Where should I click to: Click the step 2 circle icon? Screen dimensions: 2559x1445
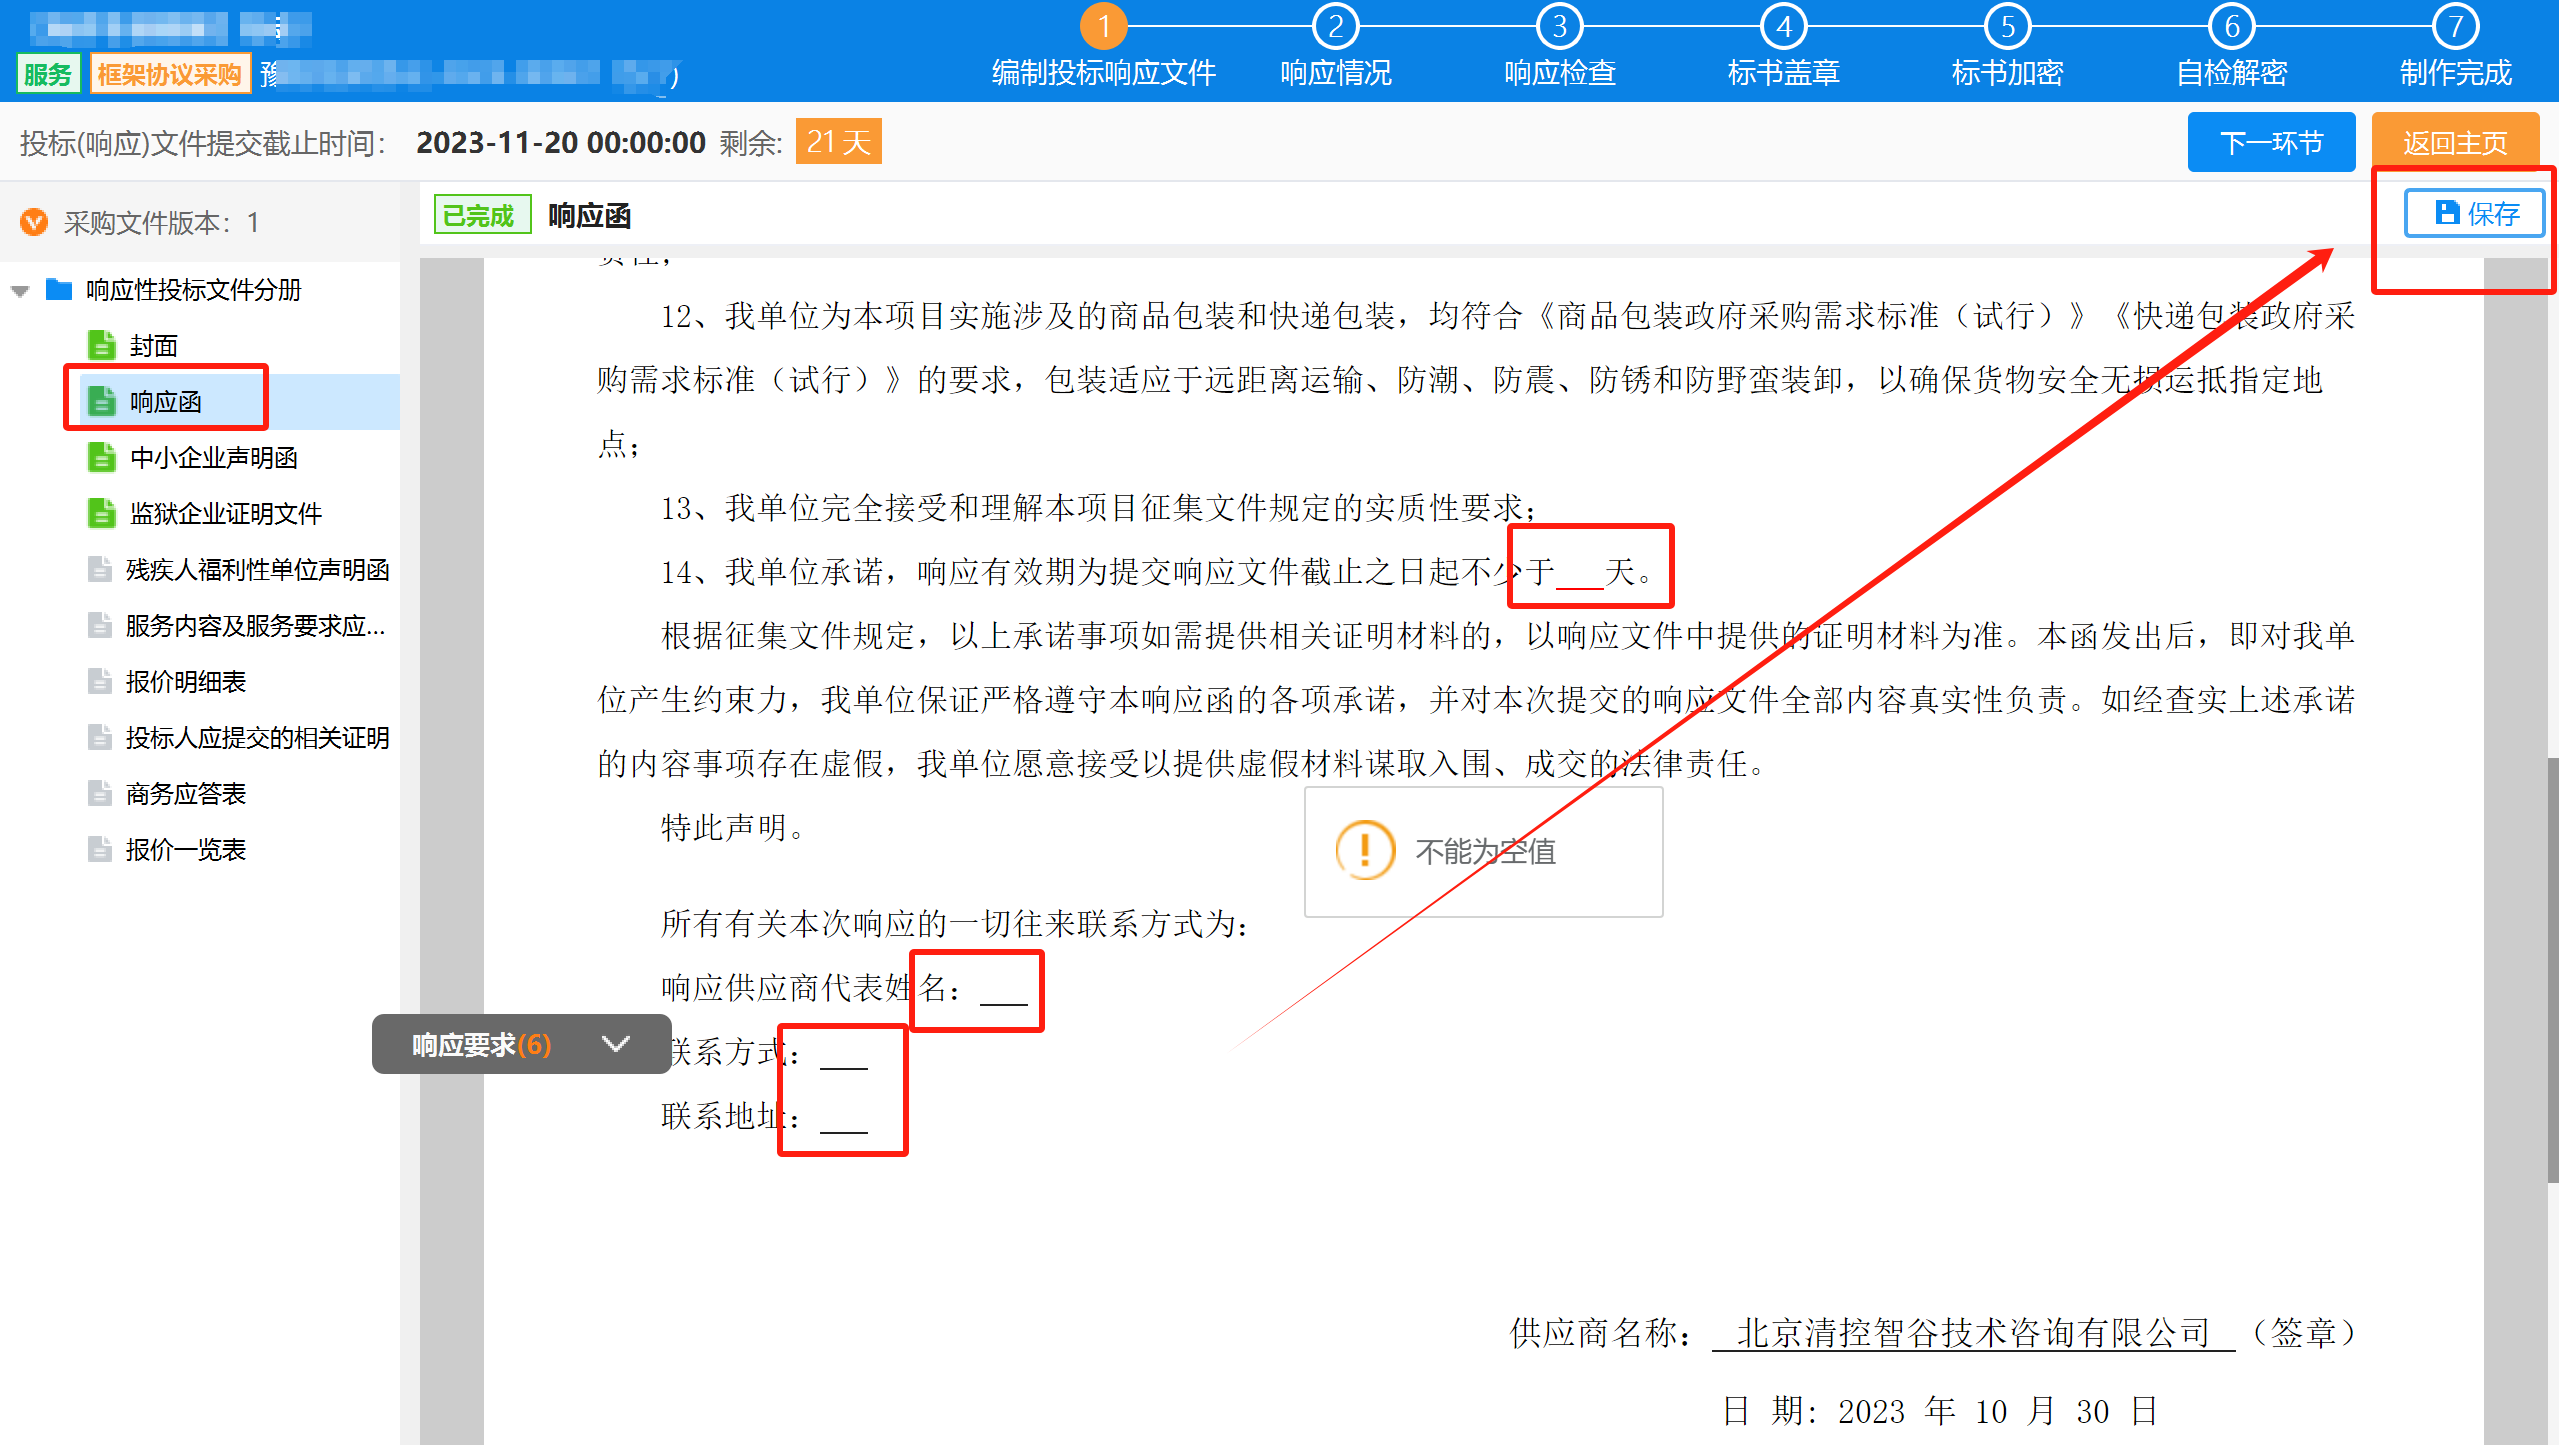tap(1335, 26)
